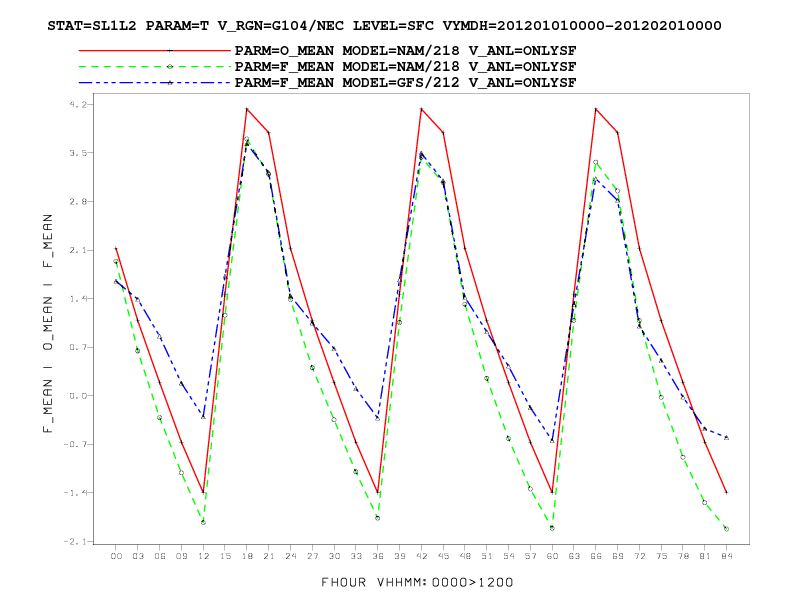This screenshot has height=612, width=792.
Task: Click x-axis forecast hour 39
Action: pyautogui.click(x=400, y=556)
